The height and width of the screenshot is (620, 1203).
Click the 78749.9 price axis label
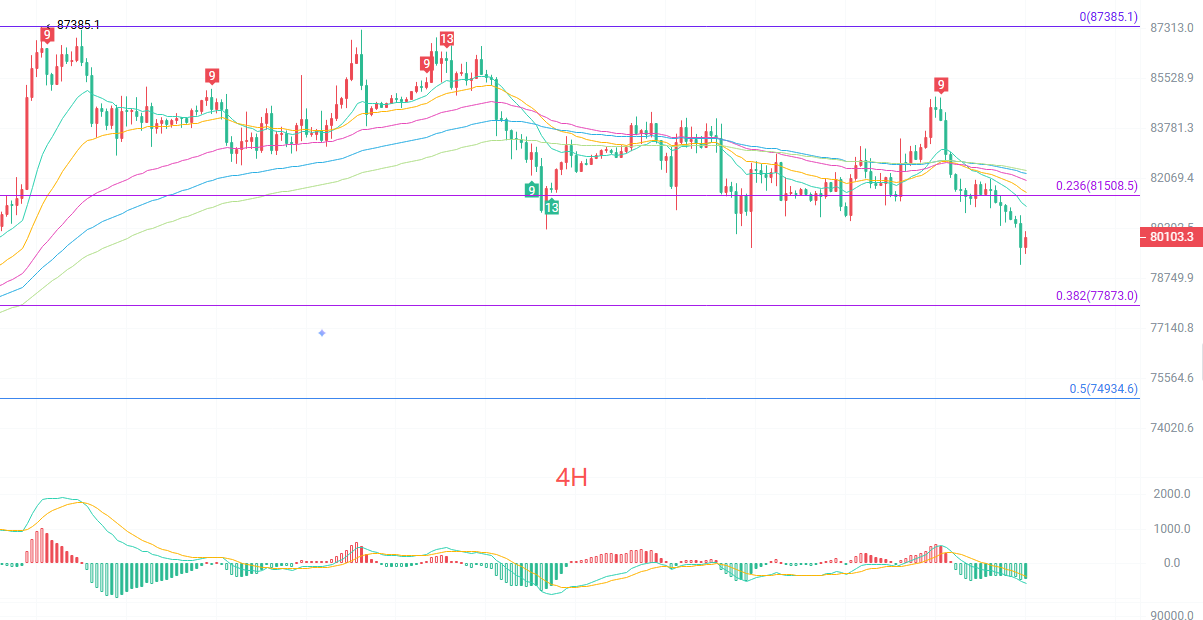click(1173, 278)
